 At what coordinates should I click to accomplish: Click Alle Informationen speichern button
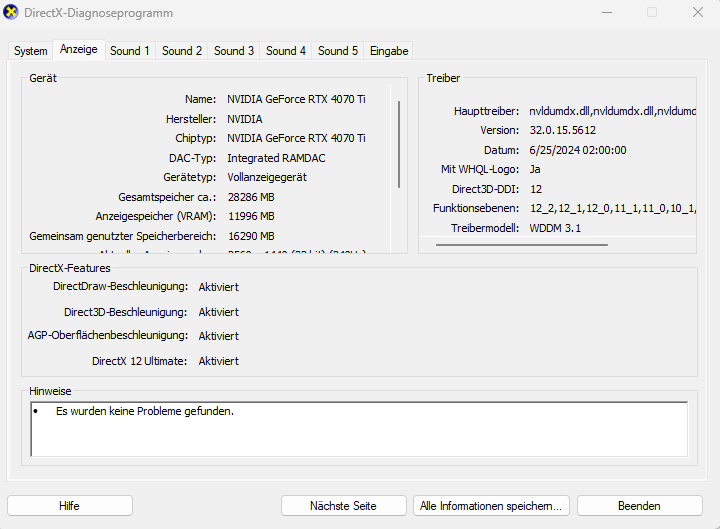click(491, 506)
